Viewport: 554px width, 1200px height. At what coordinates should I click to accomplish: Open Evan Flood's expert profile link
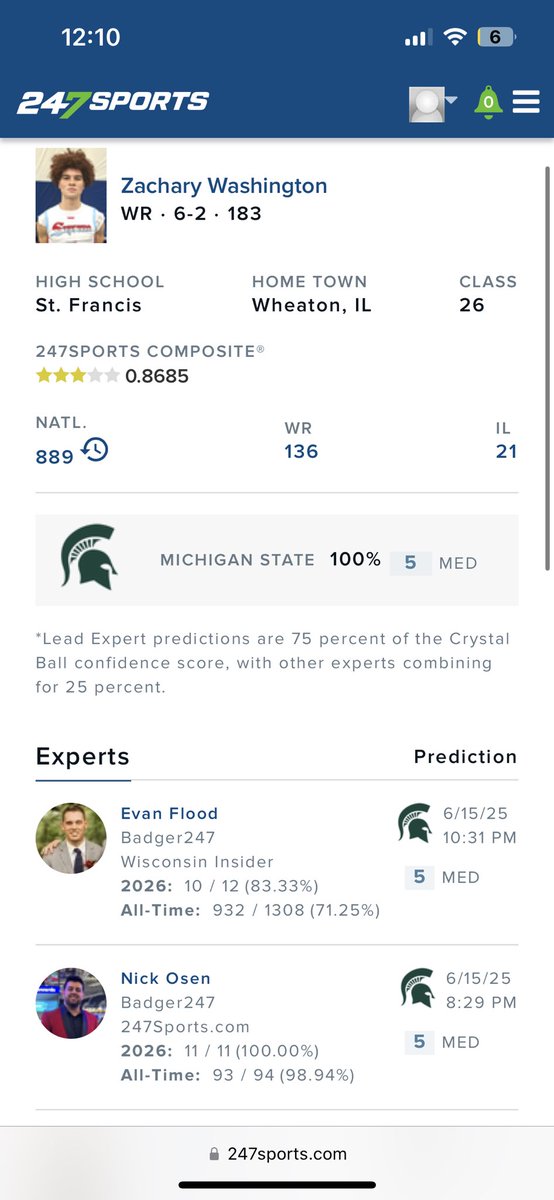pos(169,813)
